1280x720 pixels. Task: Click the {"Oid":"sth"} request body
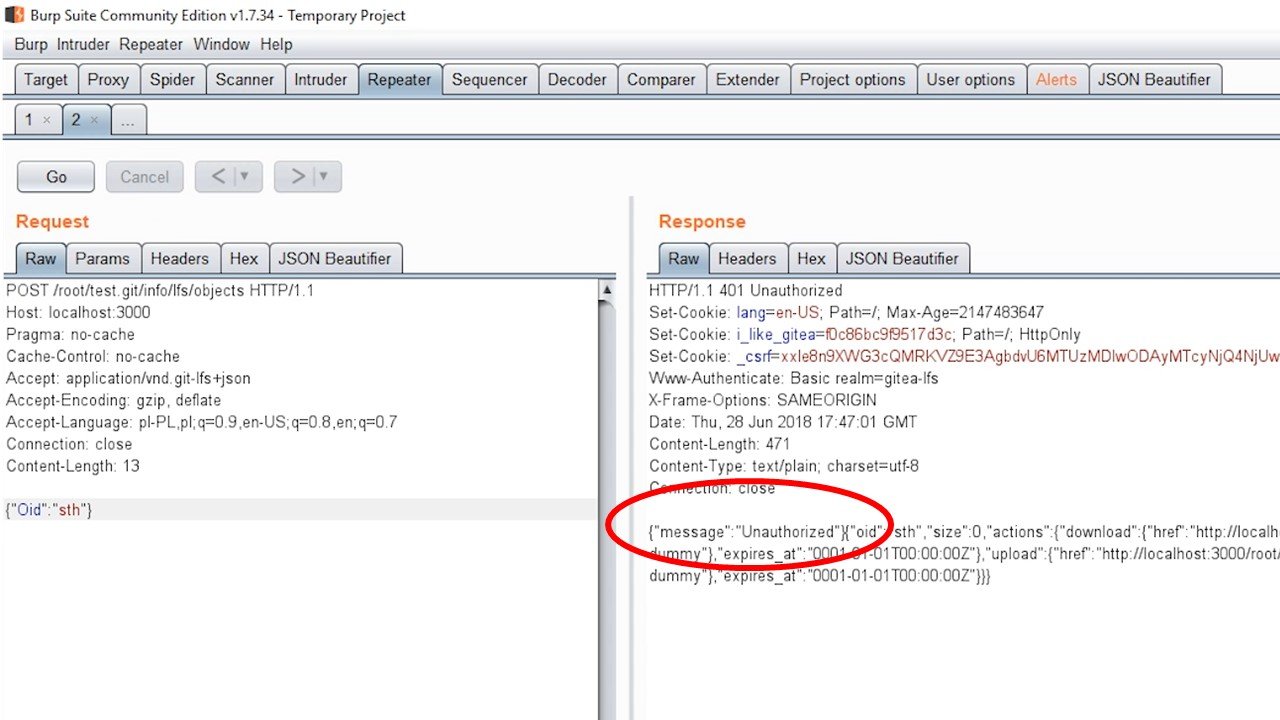[49, 510]
